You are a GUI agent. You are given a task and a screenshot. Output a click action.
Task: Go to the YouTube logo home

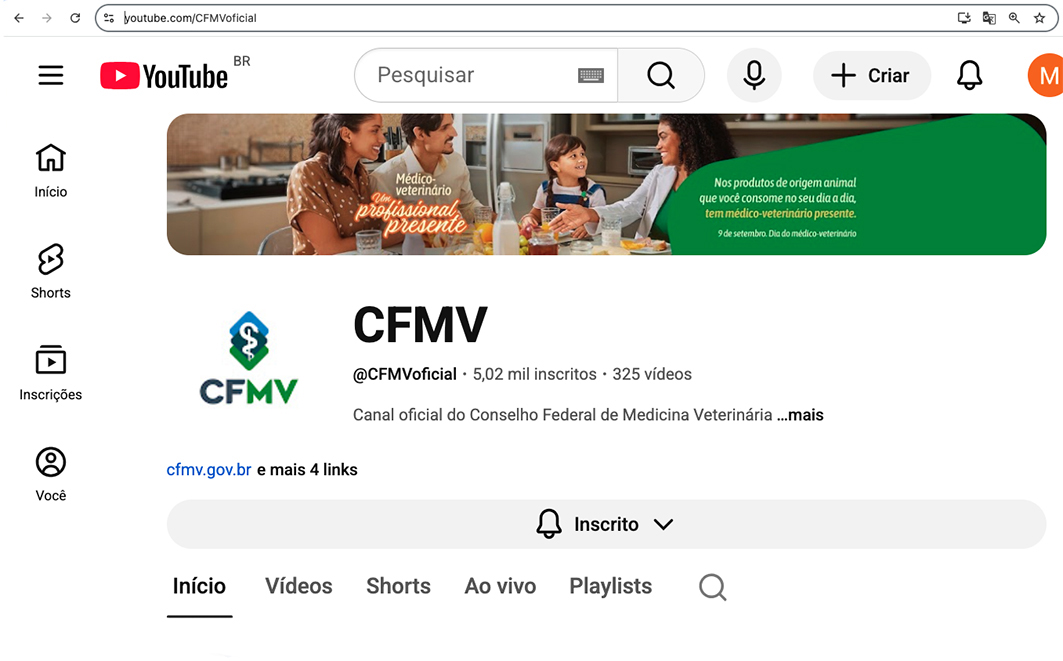tap(165, 76)
